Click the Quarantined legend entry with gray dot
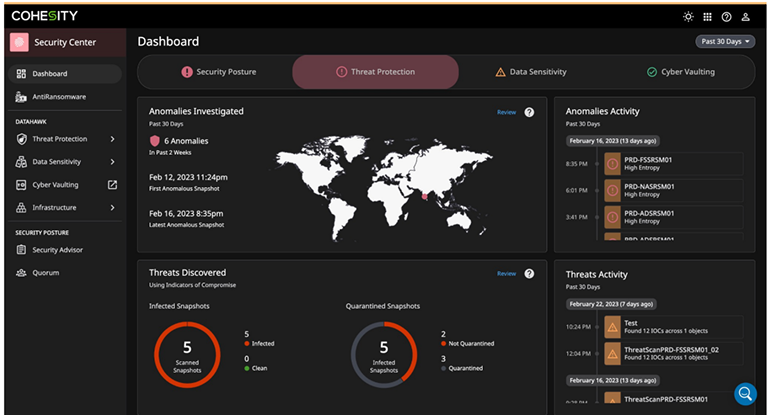The image size is (770, 415). pos(462,368)
